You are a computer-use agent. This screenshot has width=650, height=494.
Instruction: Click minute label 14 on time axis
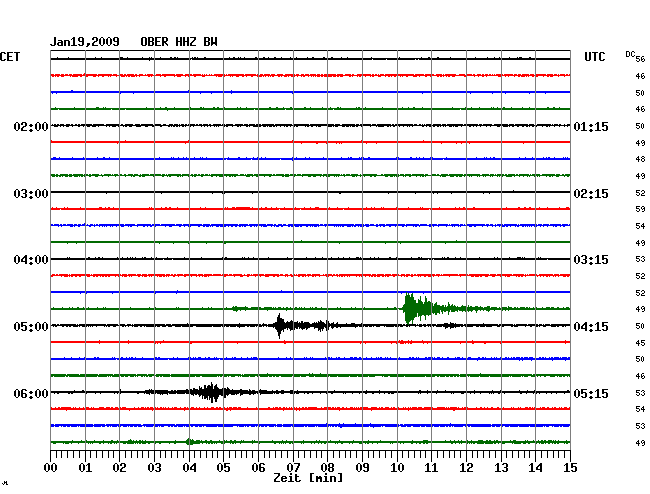pos(535,468)
